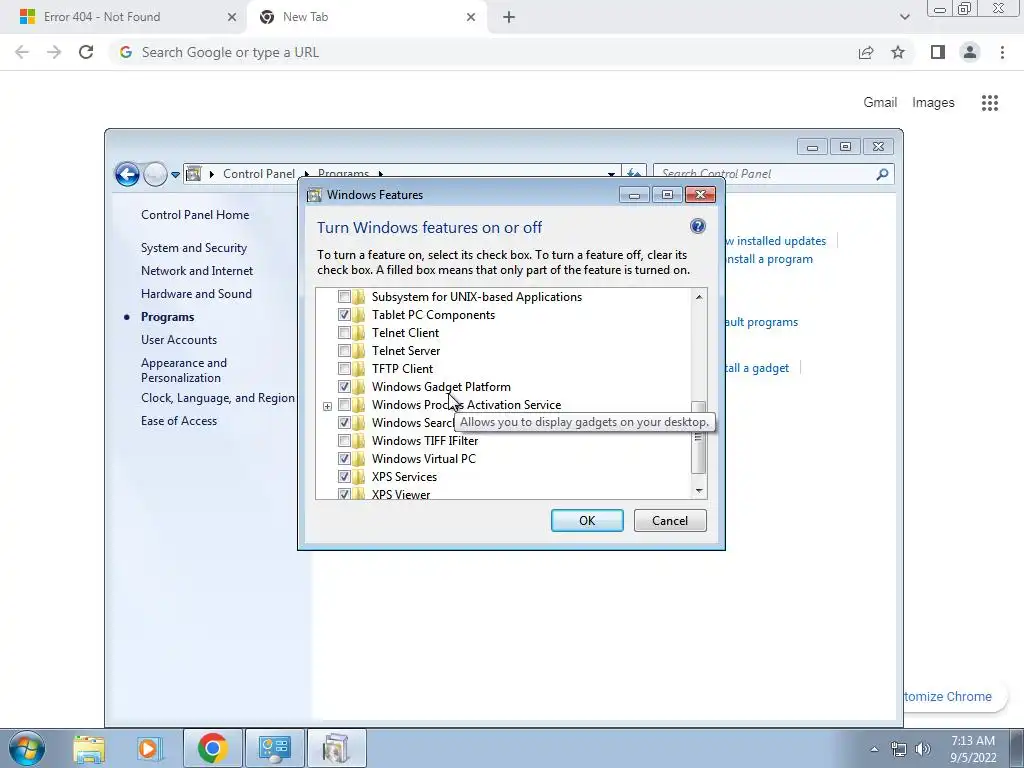Click the network tray icon
This screenshot has height=768, width=1024.
(899, 749)
